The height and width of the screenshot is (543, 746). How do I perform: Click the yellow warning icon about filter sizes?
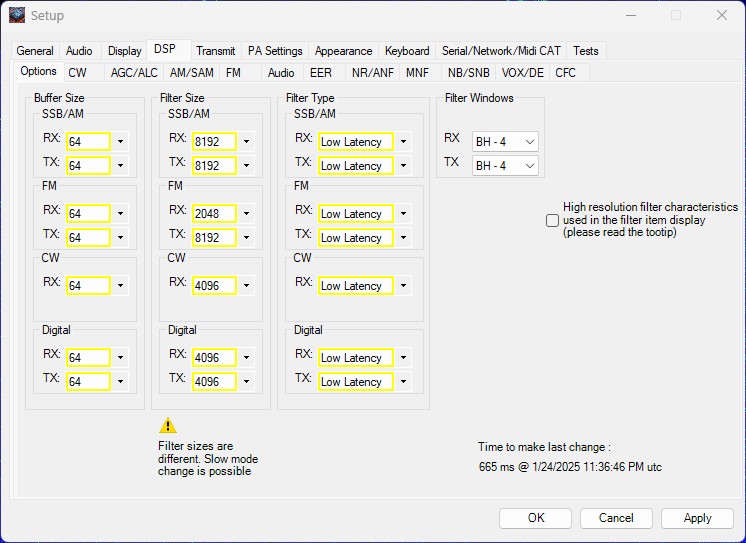168,425
